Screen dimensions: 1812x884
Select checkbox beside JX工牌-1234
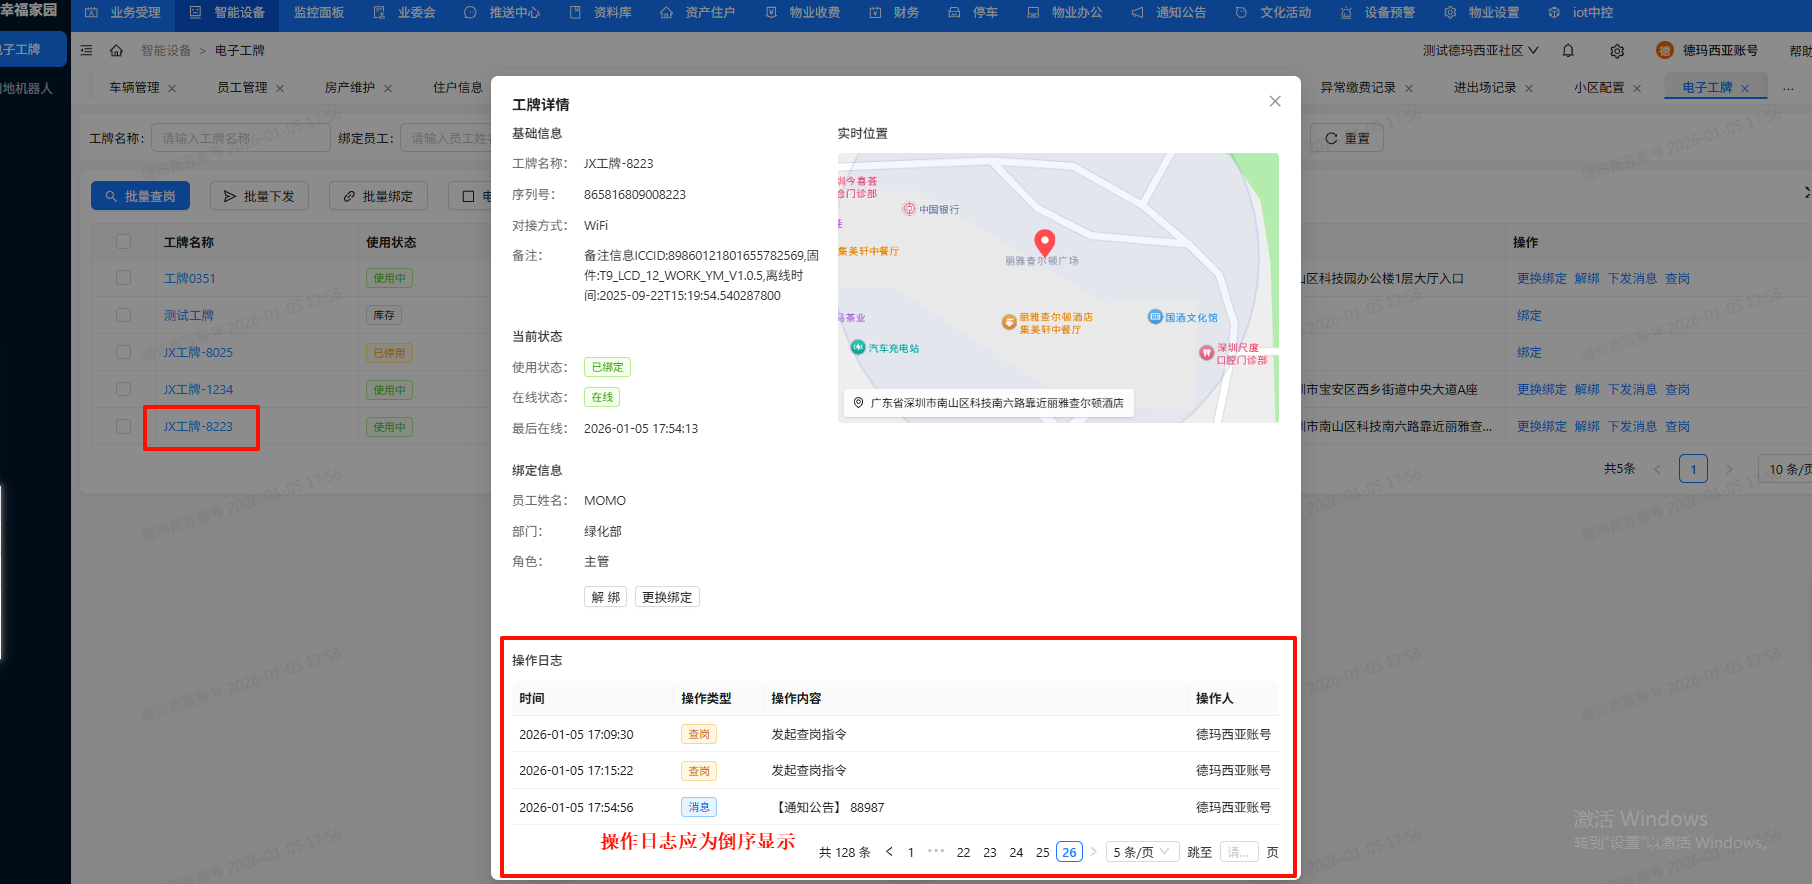[x=123, y=389]
